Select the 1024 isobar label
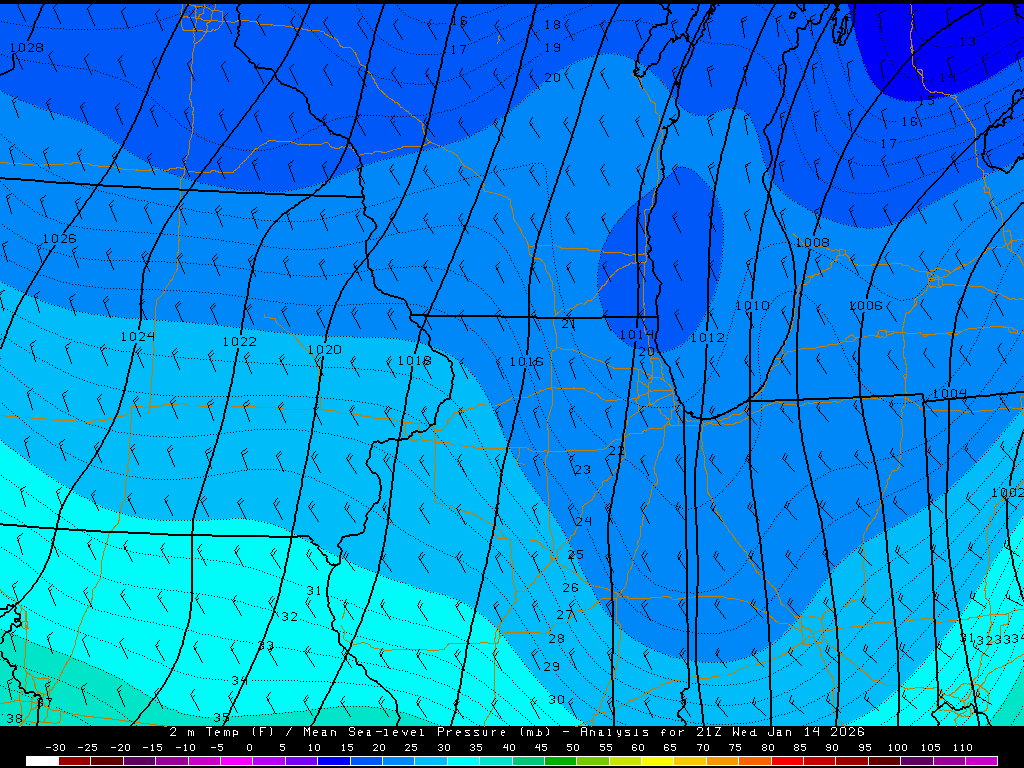Screen dimensions: 1024x768 [137, 336]
